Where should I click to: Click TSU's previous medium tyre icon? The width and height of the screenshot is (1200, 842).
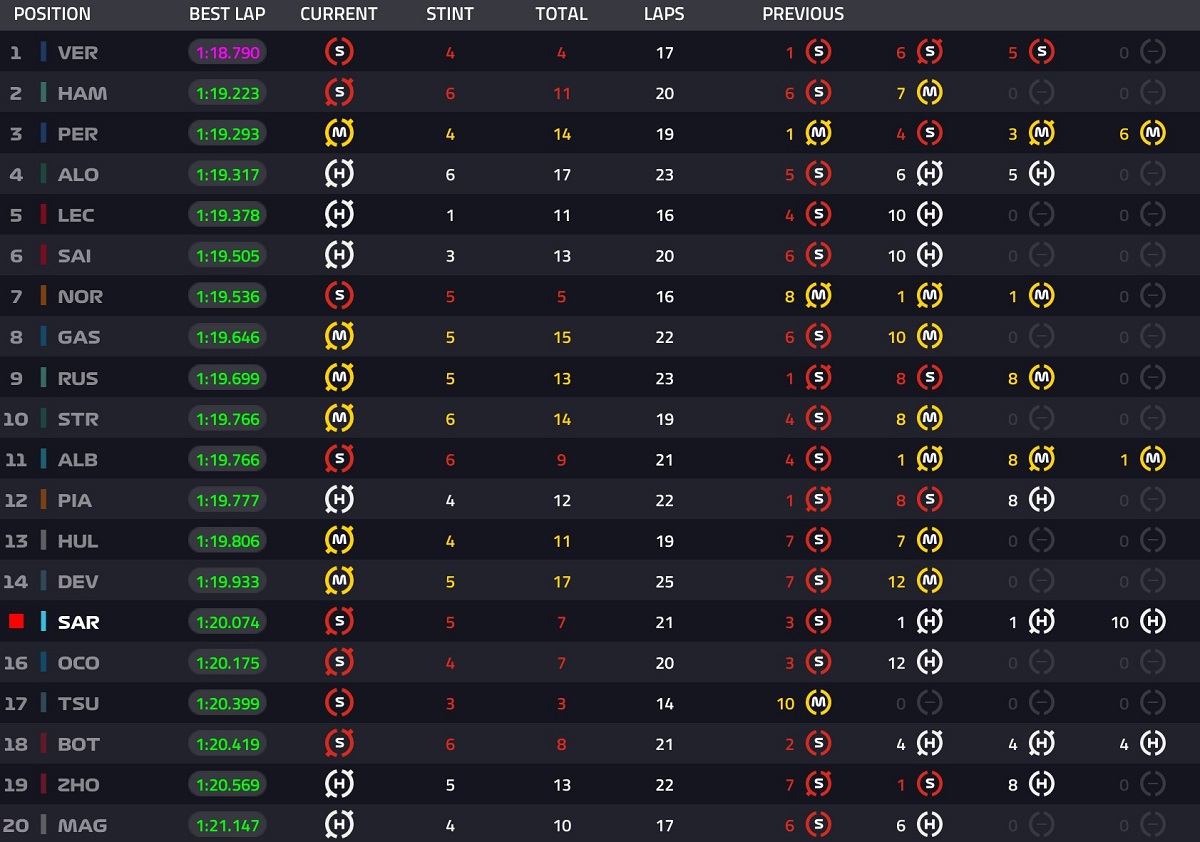[819, 703]
